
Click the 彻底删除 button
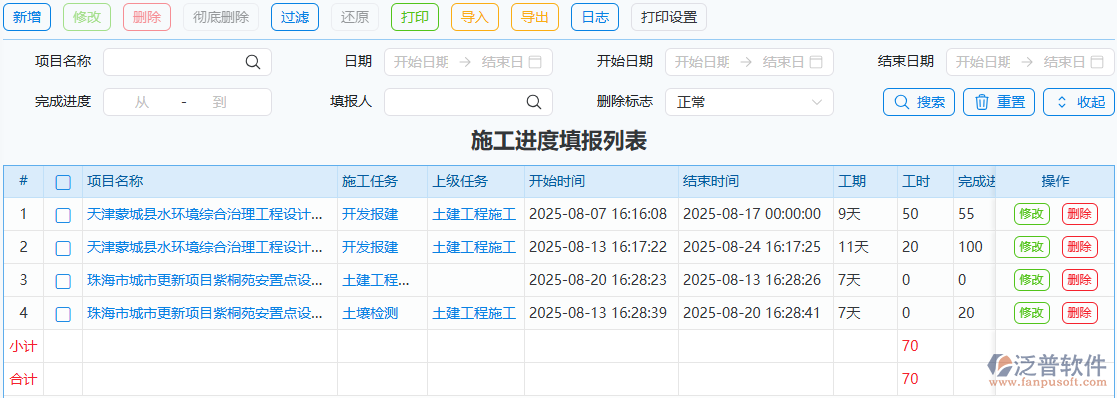pyautogui.click(x=221, y=18)
